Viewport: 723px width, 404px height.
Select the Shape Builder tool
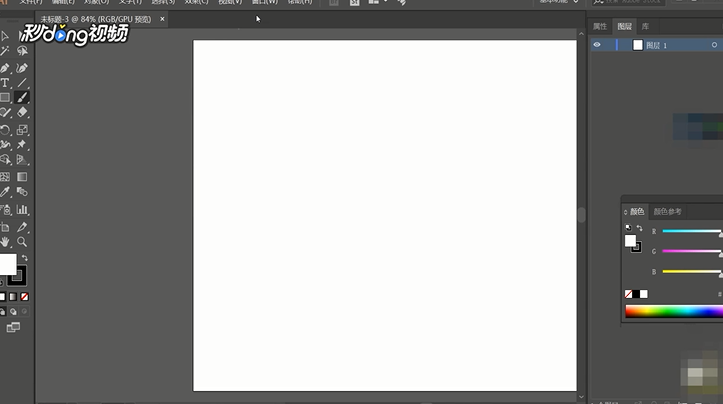click(x=5, y=160)
